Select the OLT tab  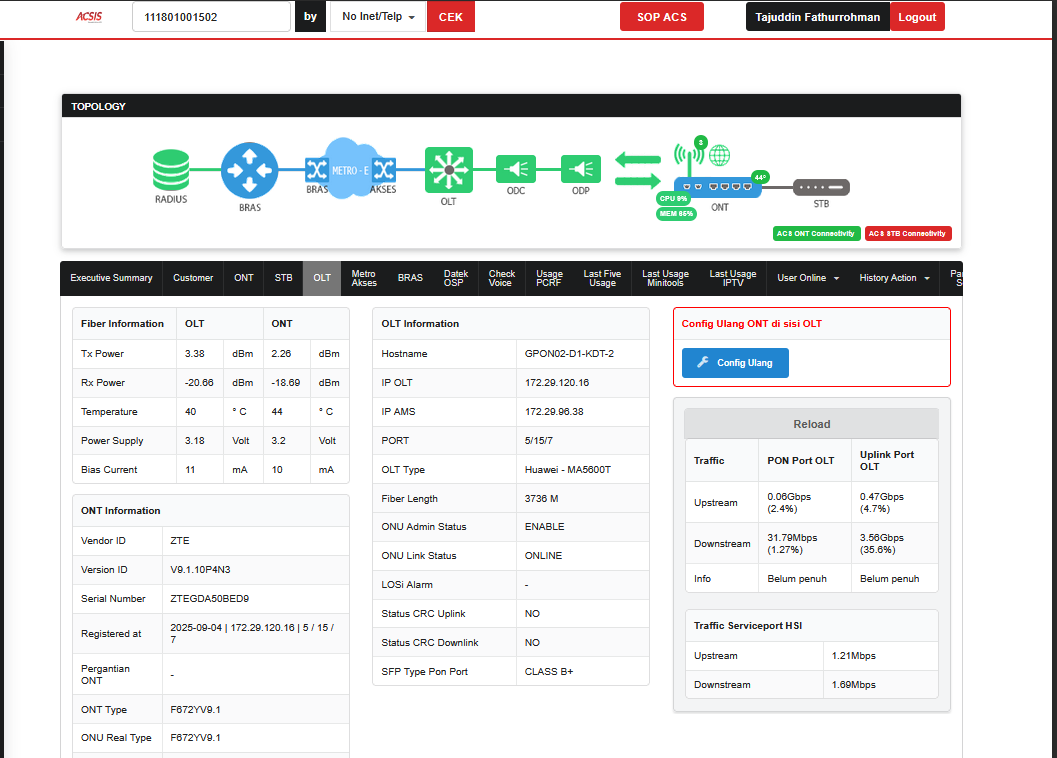pos(322,278)
